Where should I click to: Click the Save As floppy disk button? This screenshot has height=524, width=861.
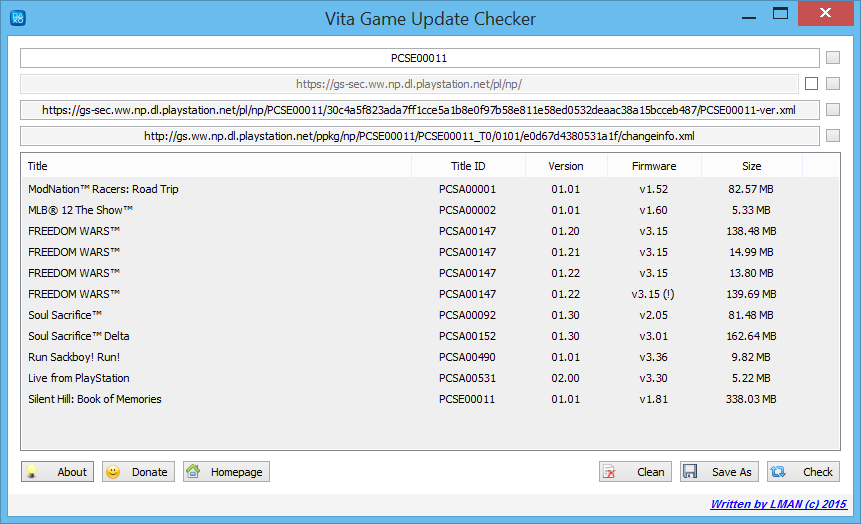(719, 472)
